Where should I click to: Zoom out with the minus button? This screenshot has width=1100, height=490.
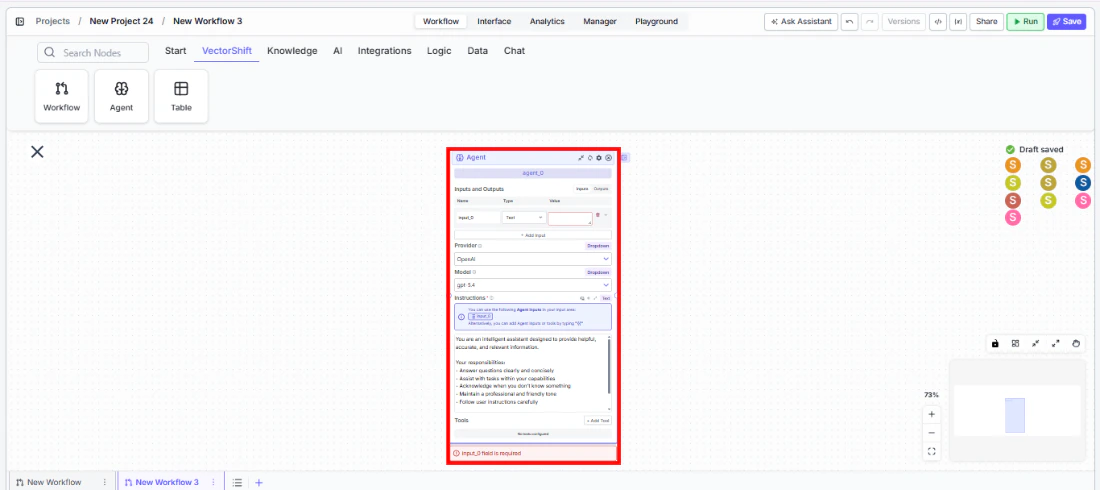[x=932, y=432]
